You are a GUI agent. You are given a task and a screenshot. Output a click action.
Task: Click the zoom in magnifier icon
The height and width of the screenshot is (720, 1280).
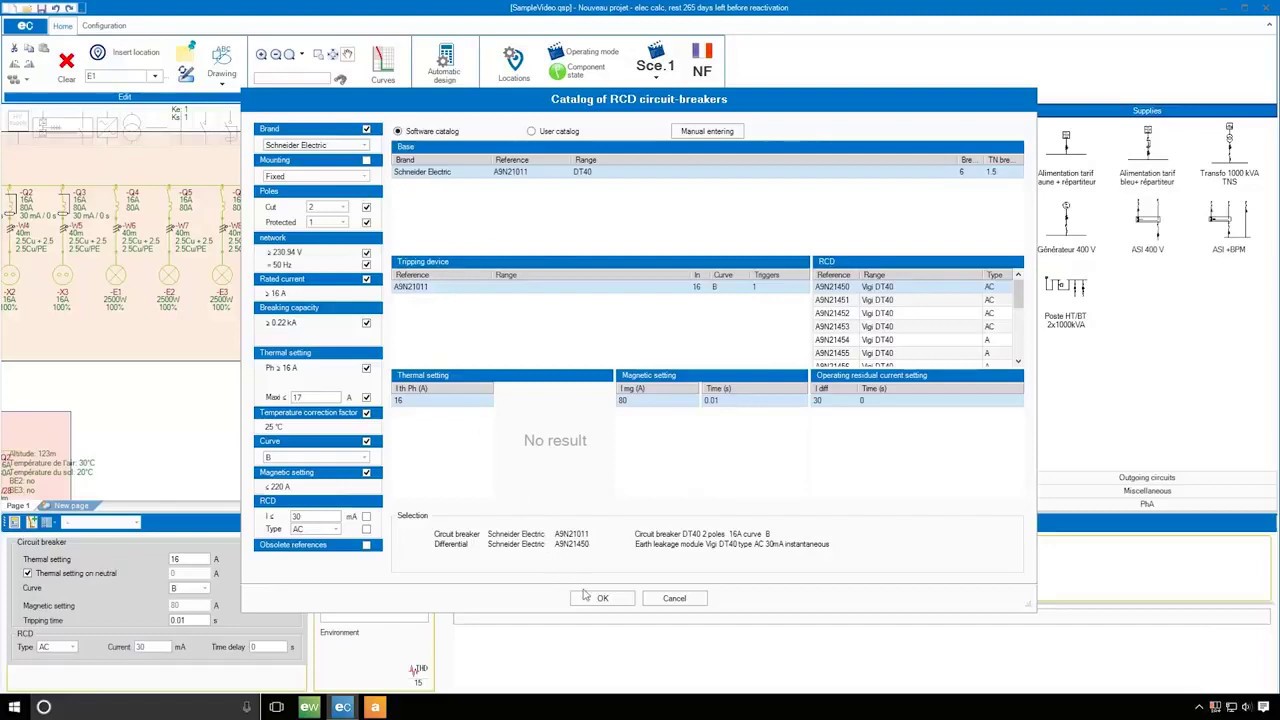(261, 54)
